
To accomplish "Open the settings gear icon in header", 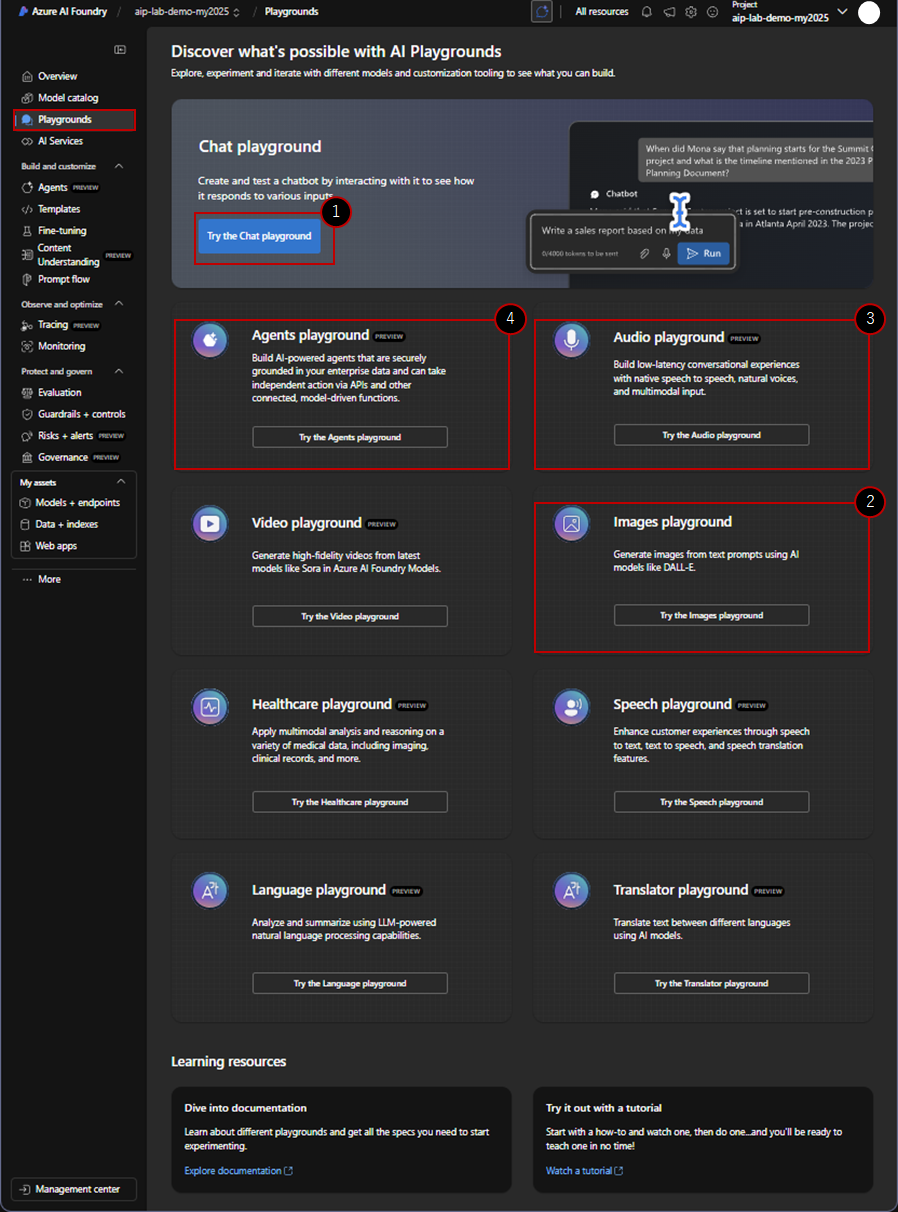I will click(690, 12).
